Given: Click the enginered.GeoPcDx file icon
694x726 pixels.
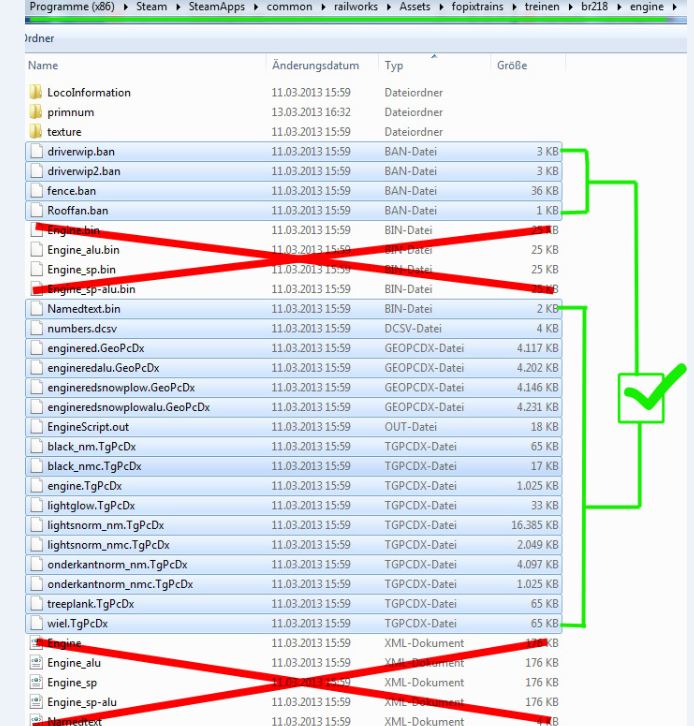Looking at the screenshot, I should click(x=37, y=348).
